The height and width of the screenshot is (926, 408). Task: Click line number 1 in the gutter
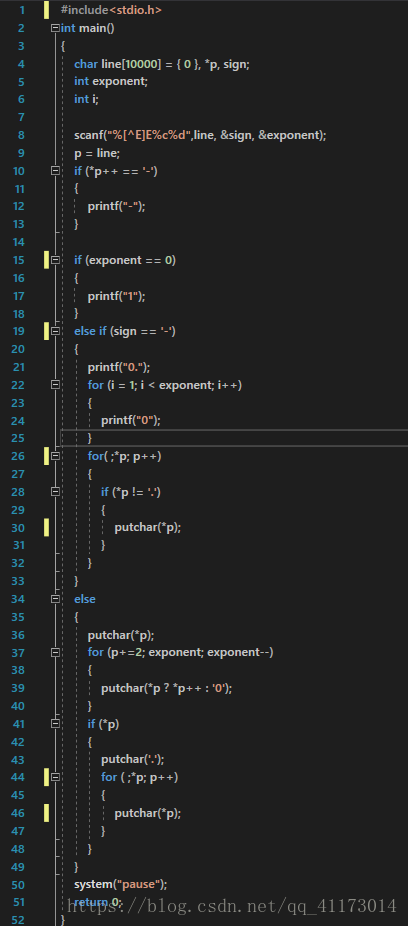click(x=22, y=10)
